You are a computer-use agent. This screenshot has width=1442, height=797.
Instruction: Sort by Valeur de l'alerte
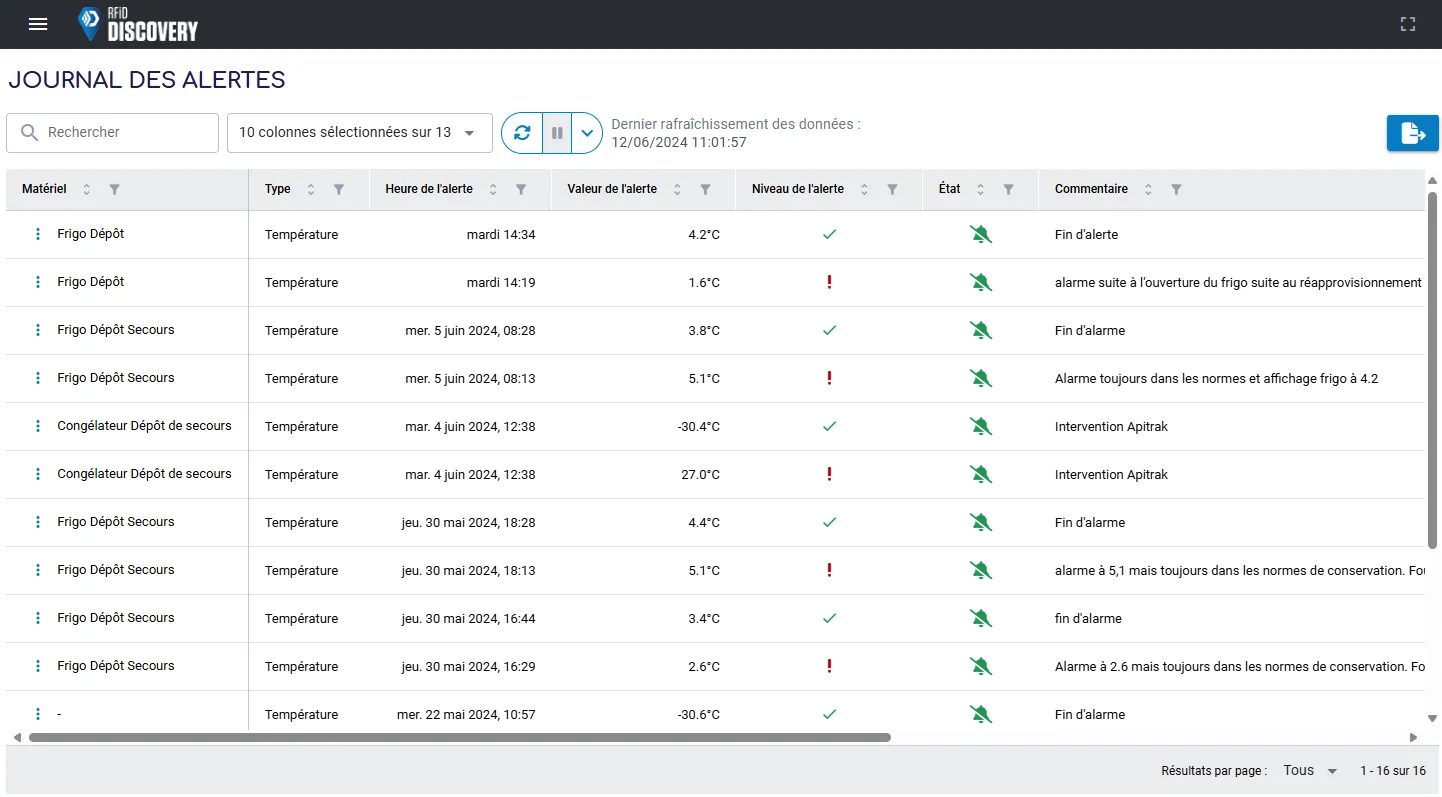tap(677, 189)
